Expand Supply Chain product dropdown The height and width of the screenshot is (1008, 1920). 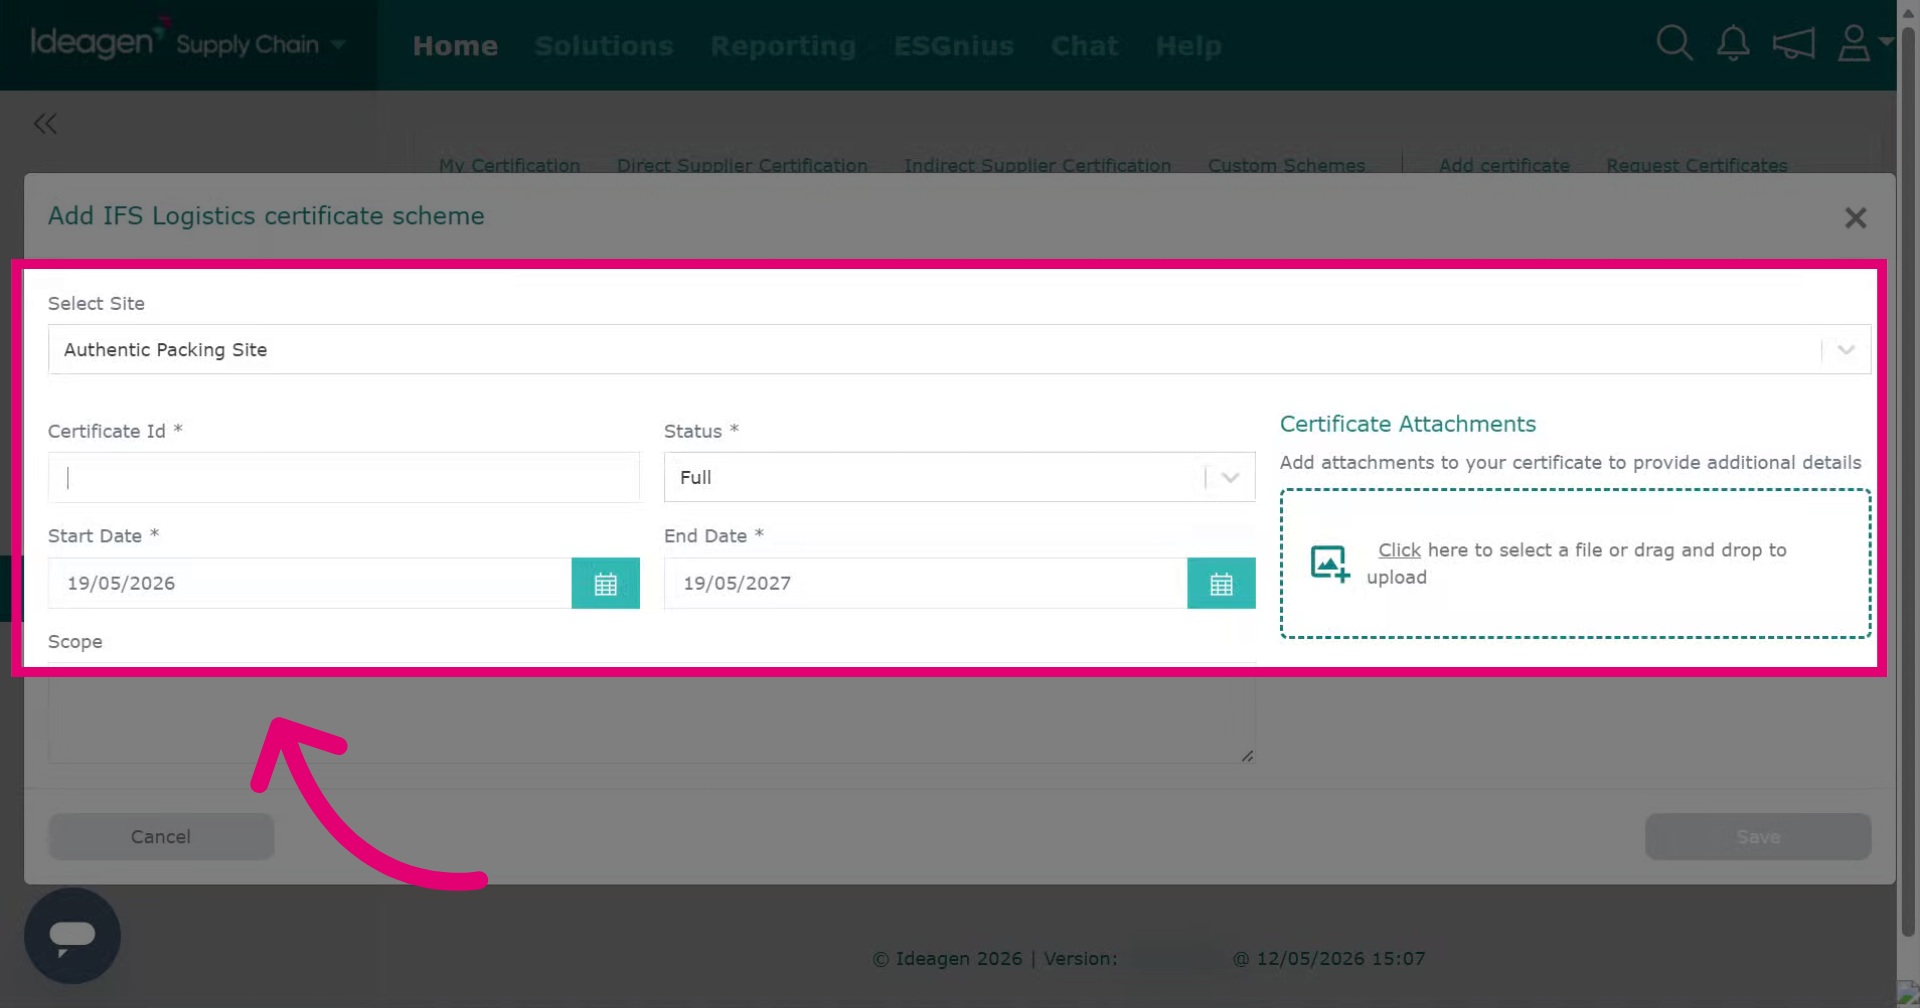pos(338,45)
